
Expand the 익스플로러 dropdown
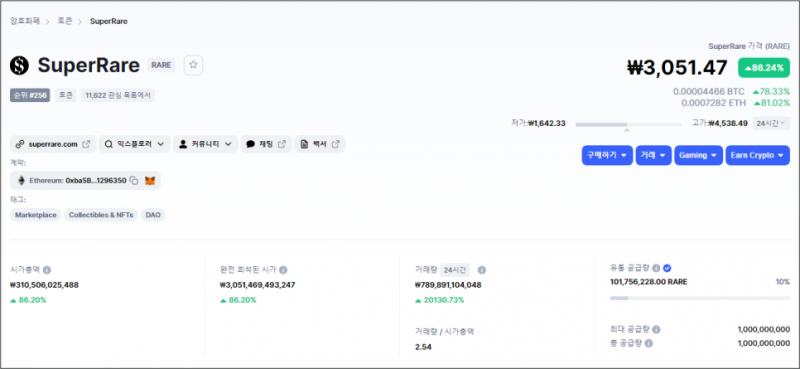click(134, 144)
